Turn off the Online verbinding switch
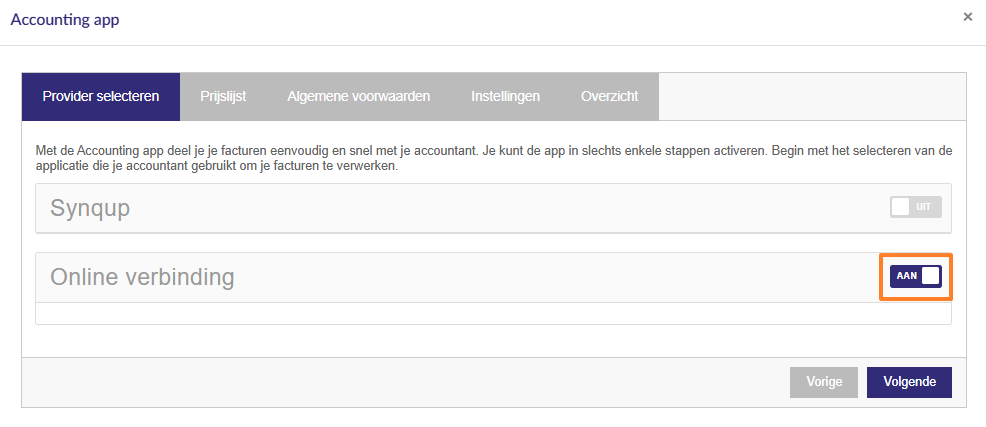The height and width of the screenshot is (427, 986). [x=916, y=276]
